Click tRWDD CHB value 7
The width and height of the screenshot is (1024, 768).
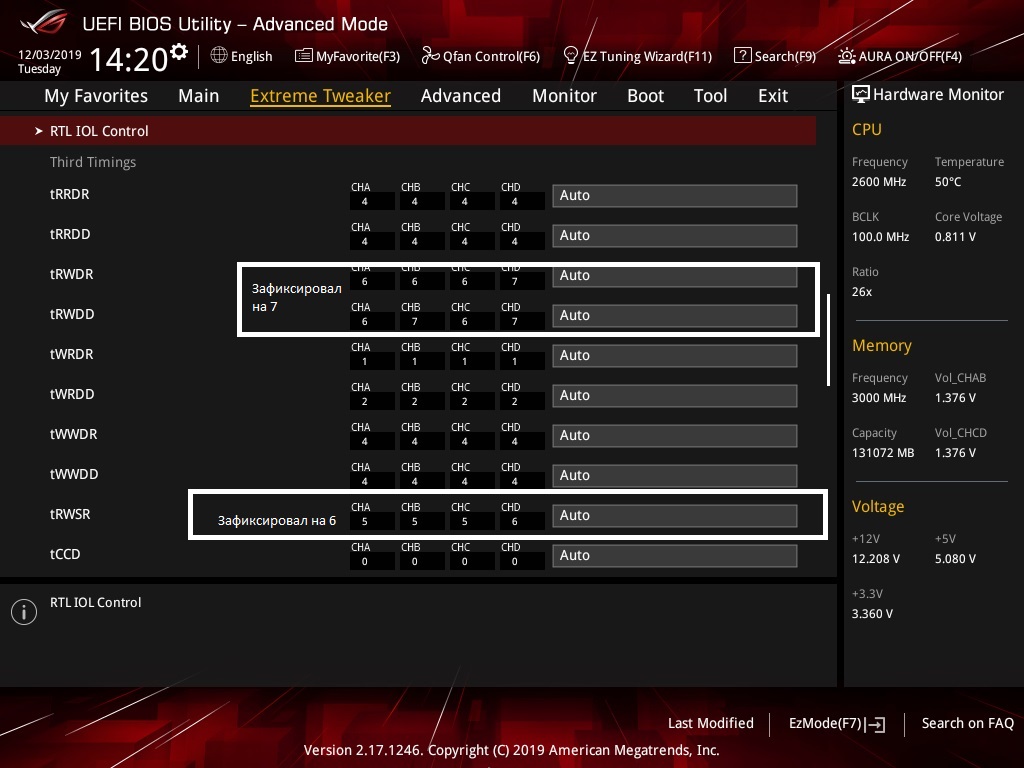click(x=415, y=321)
